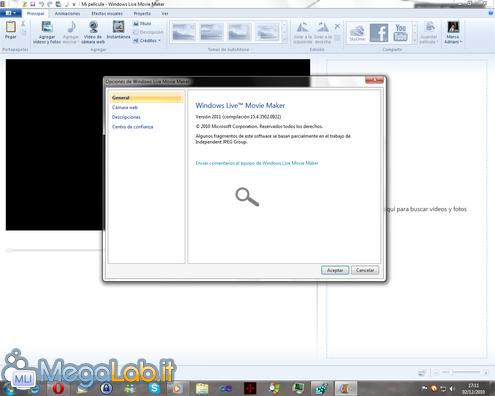Switch to the Efectos visuales tab
The width and height of the screenshot is (495, 396).
point(107,14)
